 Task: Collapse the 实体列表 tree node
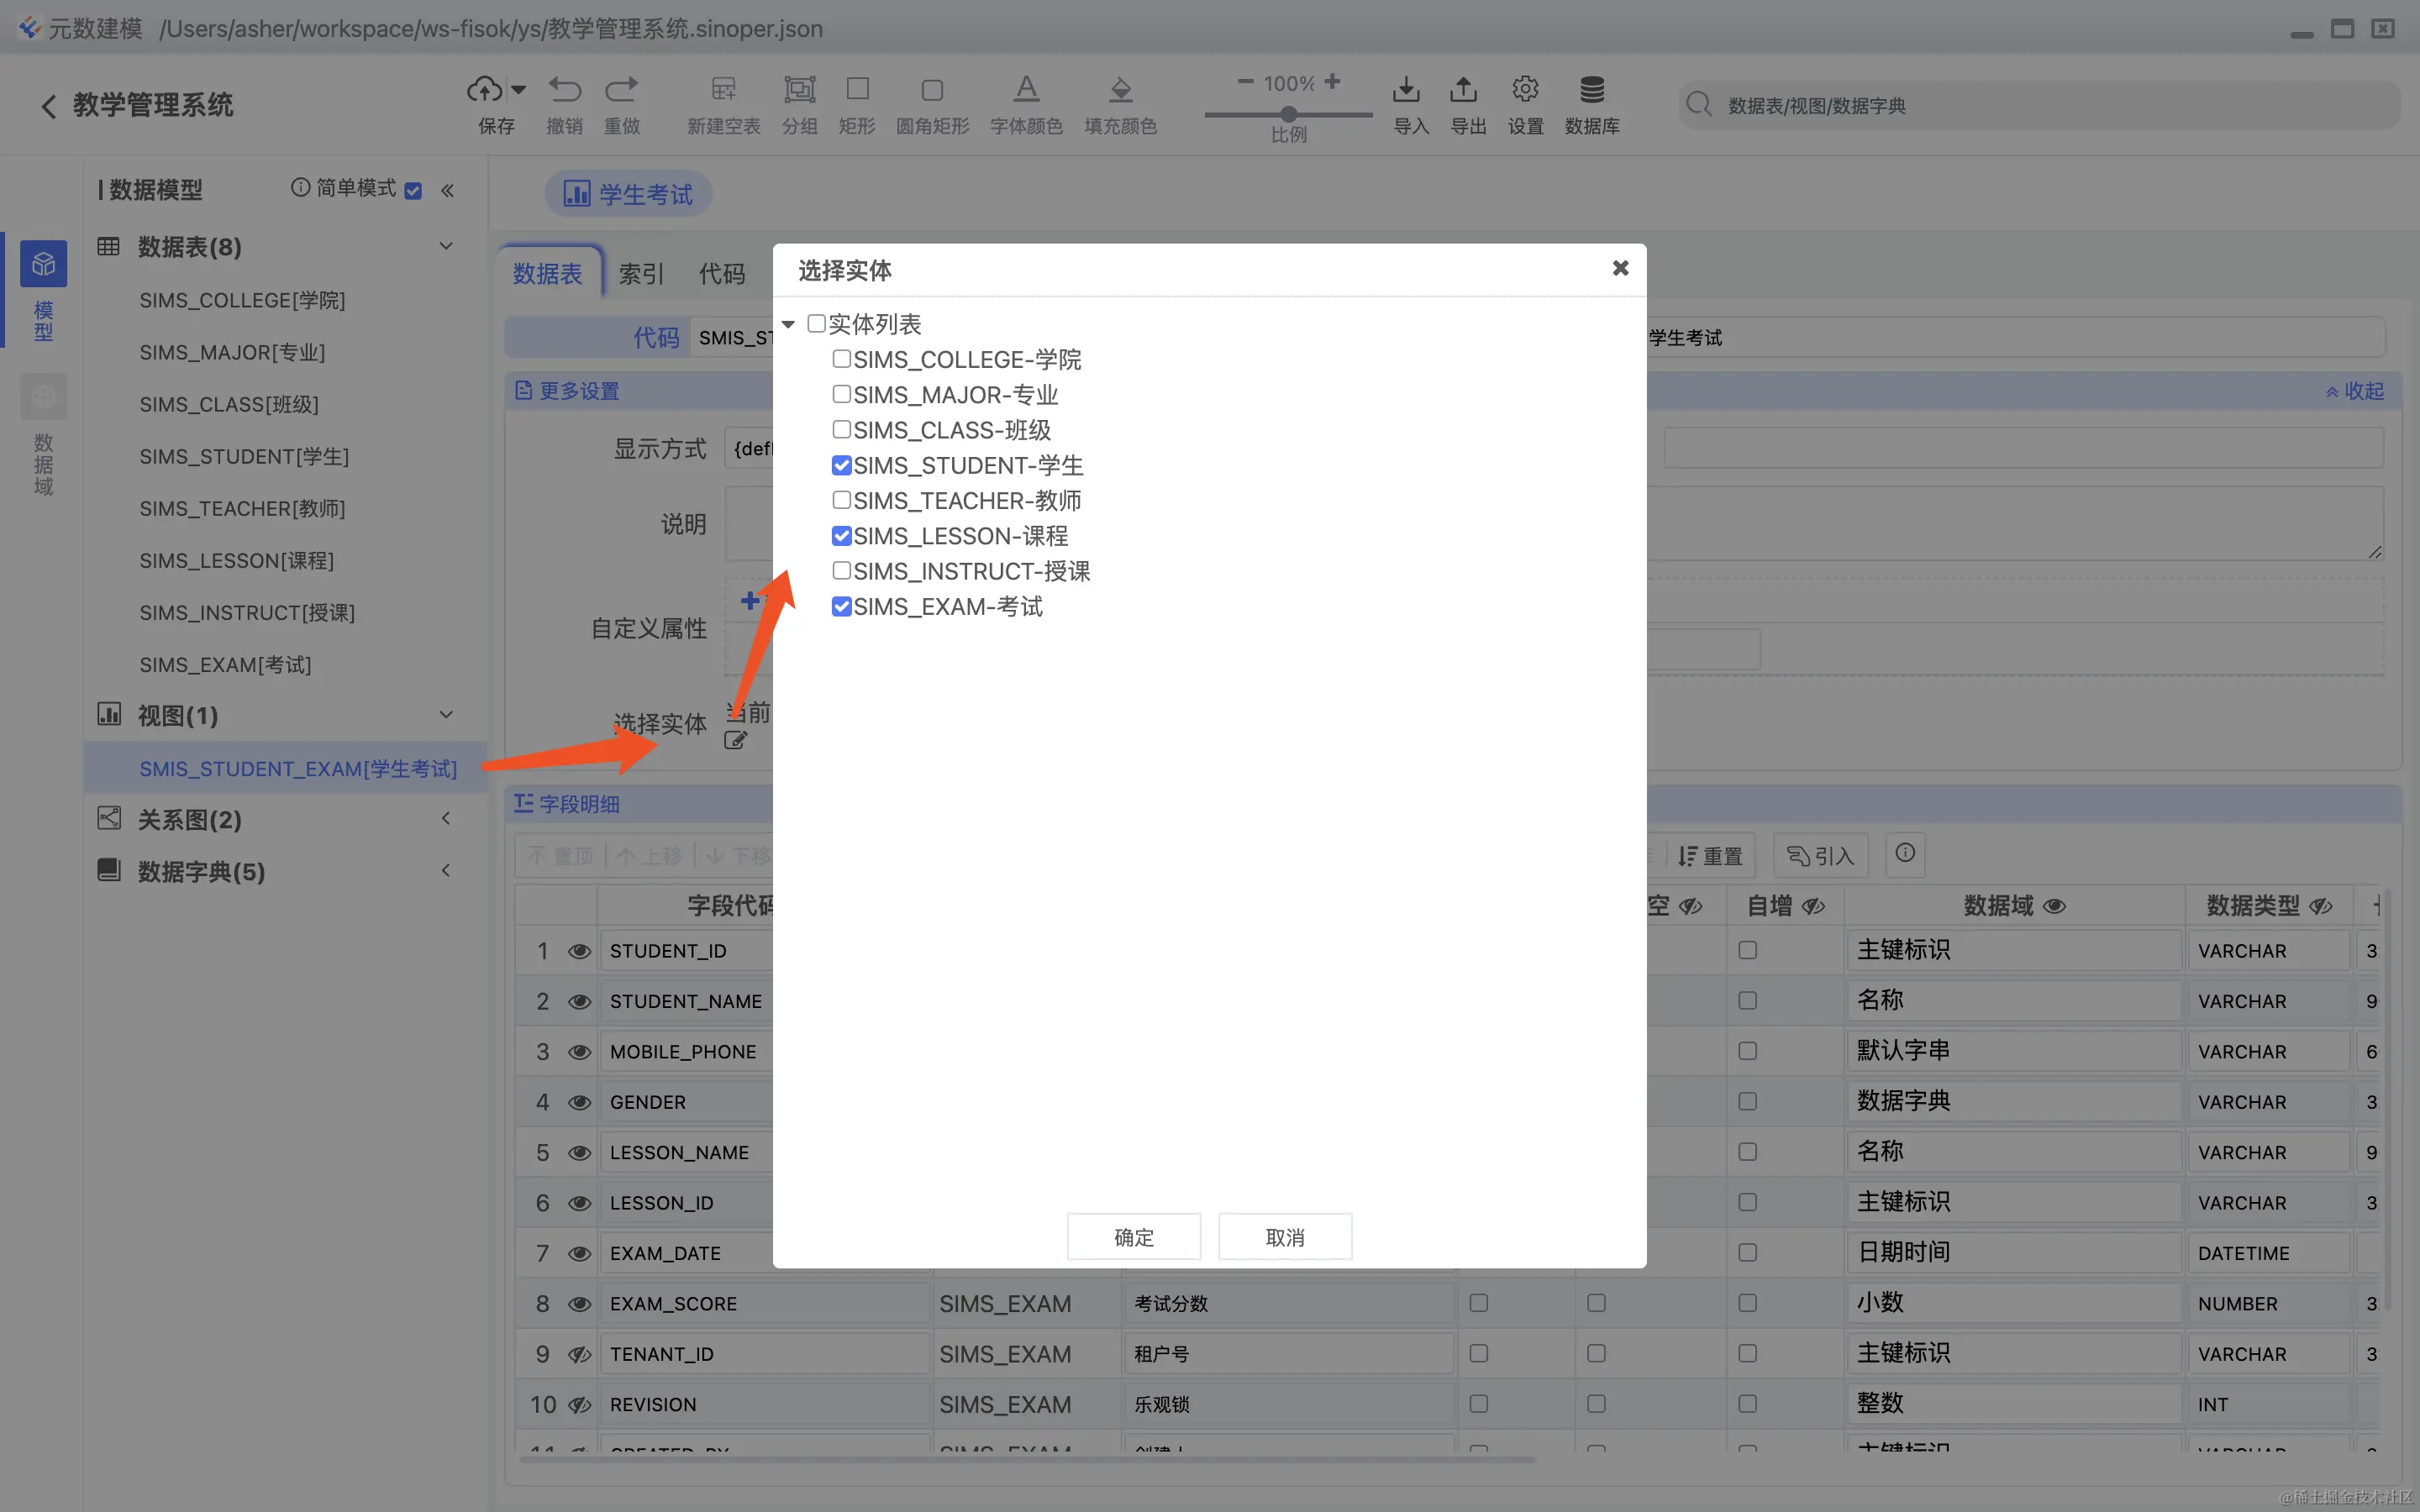tap(788, 324)
